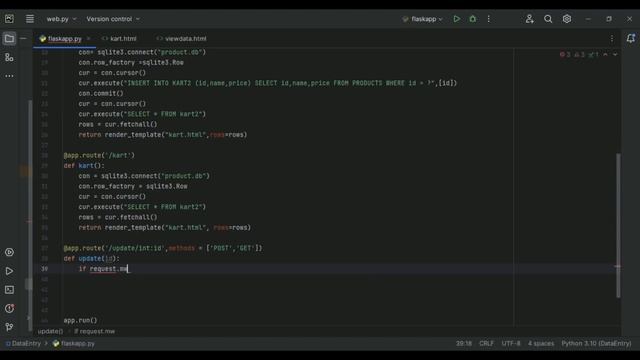Image resolution: width=640 pixels, height=360 pixels.
Task: Click the PyCharm app logo icon
Action: tap(9, 19)
